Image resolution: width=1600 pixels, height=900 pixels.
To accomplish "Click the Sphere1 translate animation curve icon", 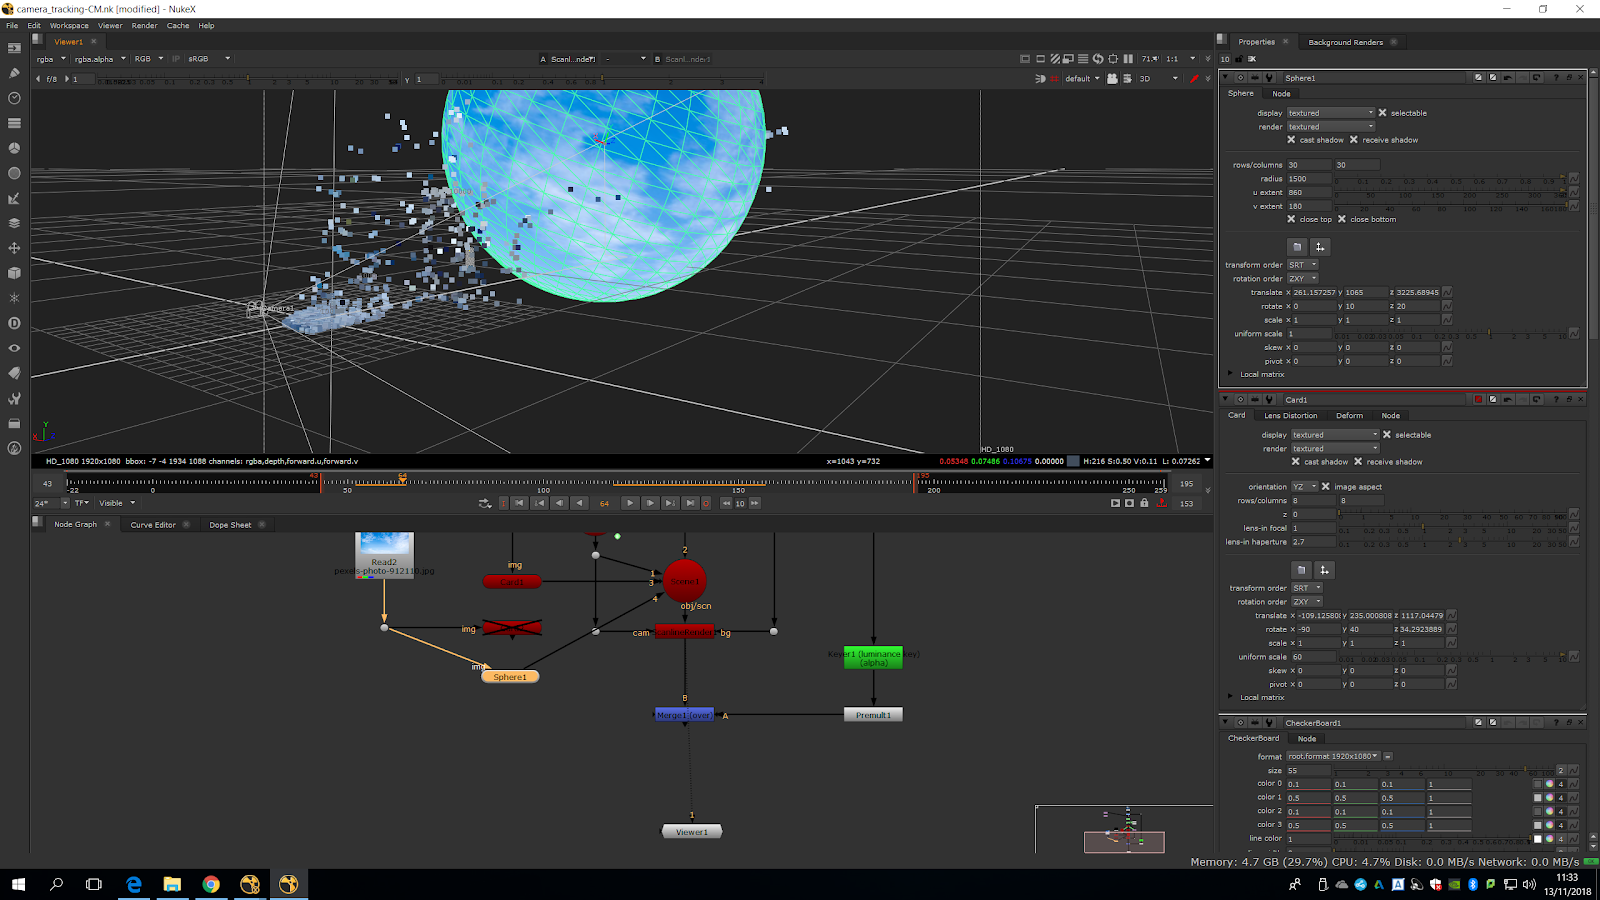I will point(1447,293).
